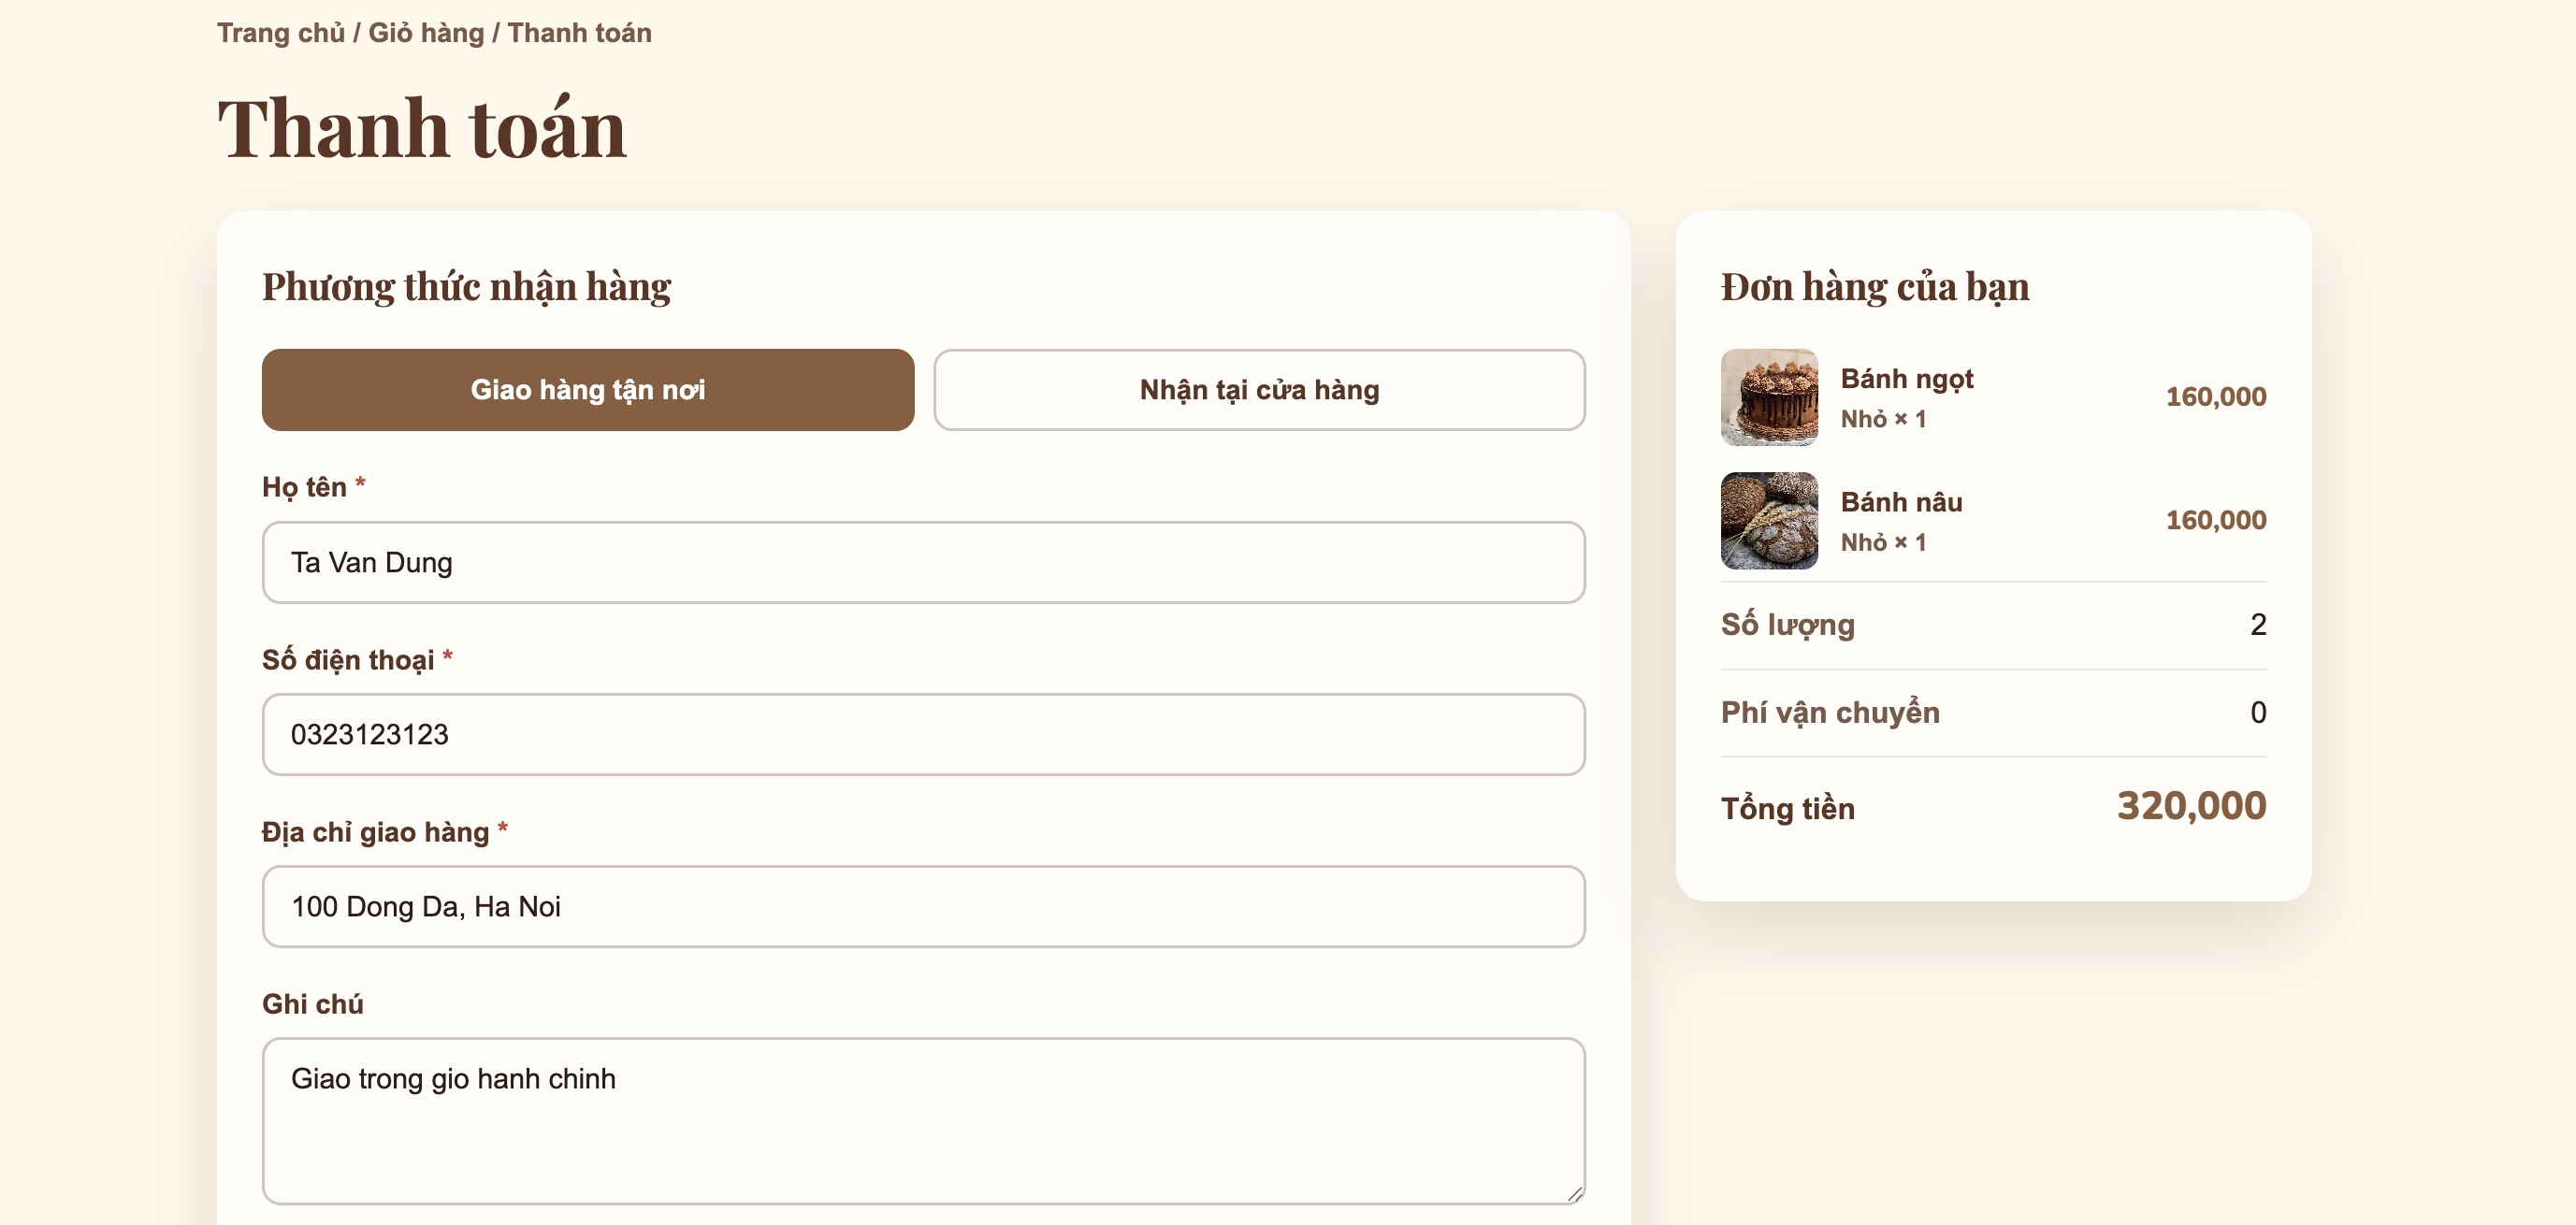Click the Họ tên input field

pos(923,562)
